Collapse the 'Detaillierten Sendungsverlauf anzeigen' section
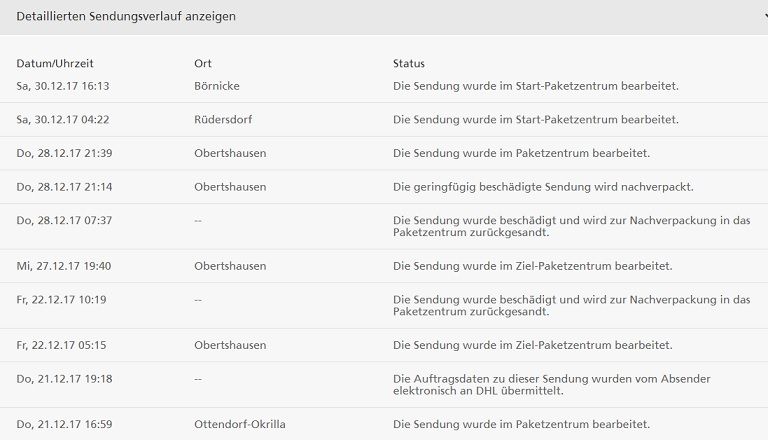This screenshot has height=440, width=768. point(126,17)
